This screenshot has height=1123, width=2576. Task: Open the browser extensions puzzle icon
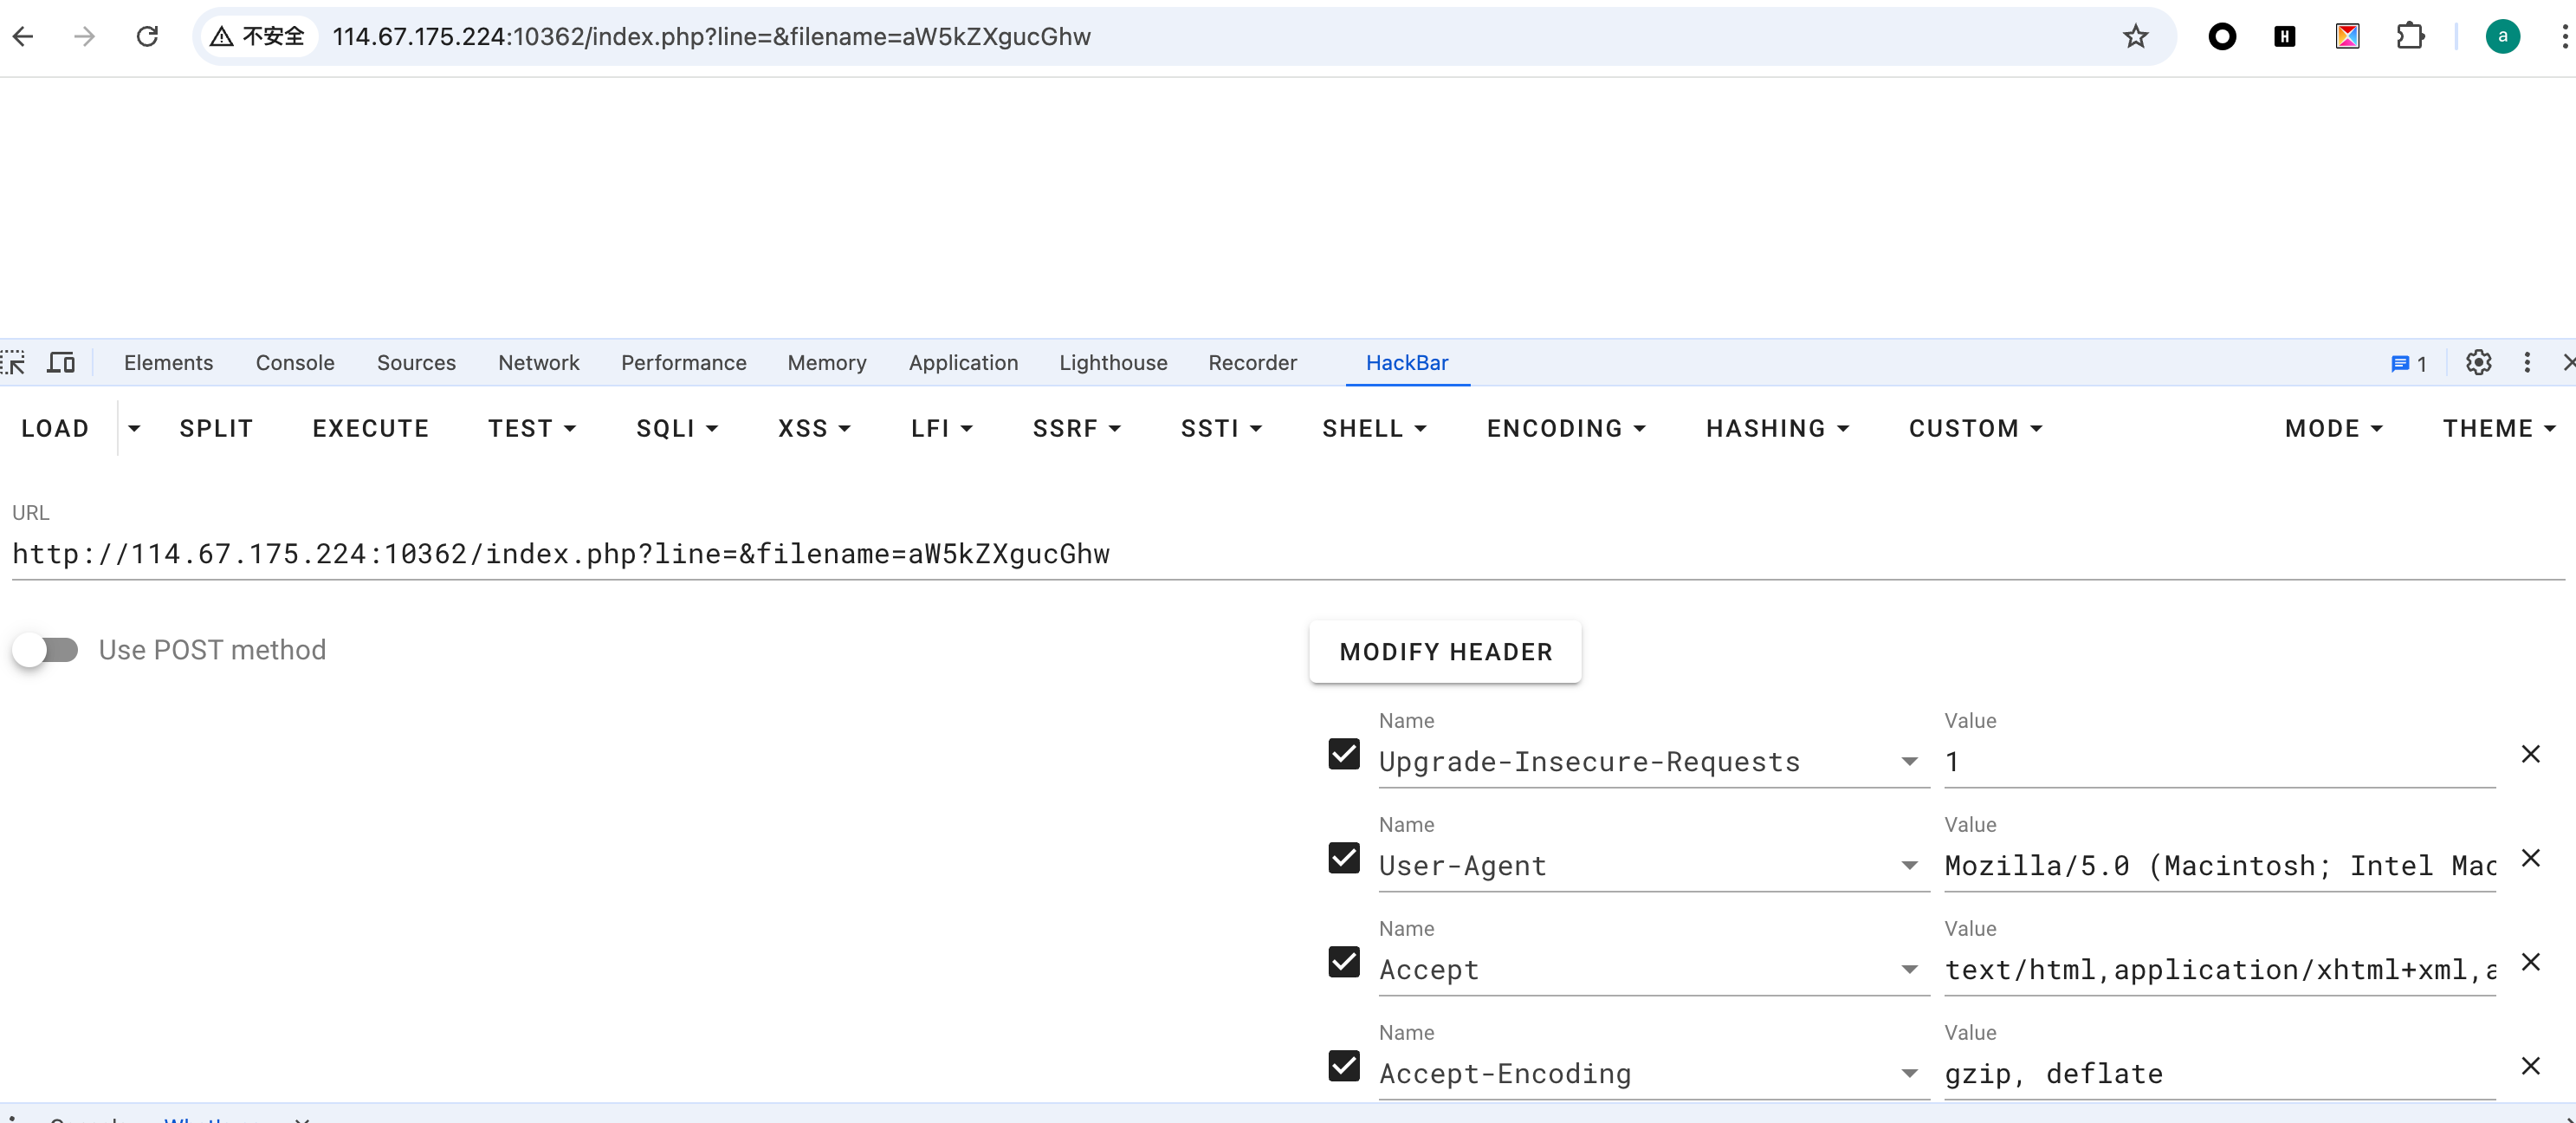pos(2410,37)
